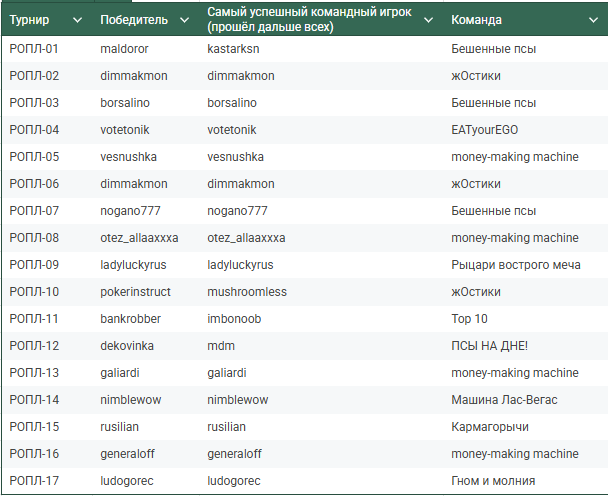Select the Машина Лас-Вегас team cell
This screenshot has width=608, height=496.
click(x=505, y=400)
